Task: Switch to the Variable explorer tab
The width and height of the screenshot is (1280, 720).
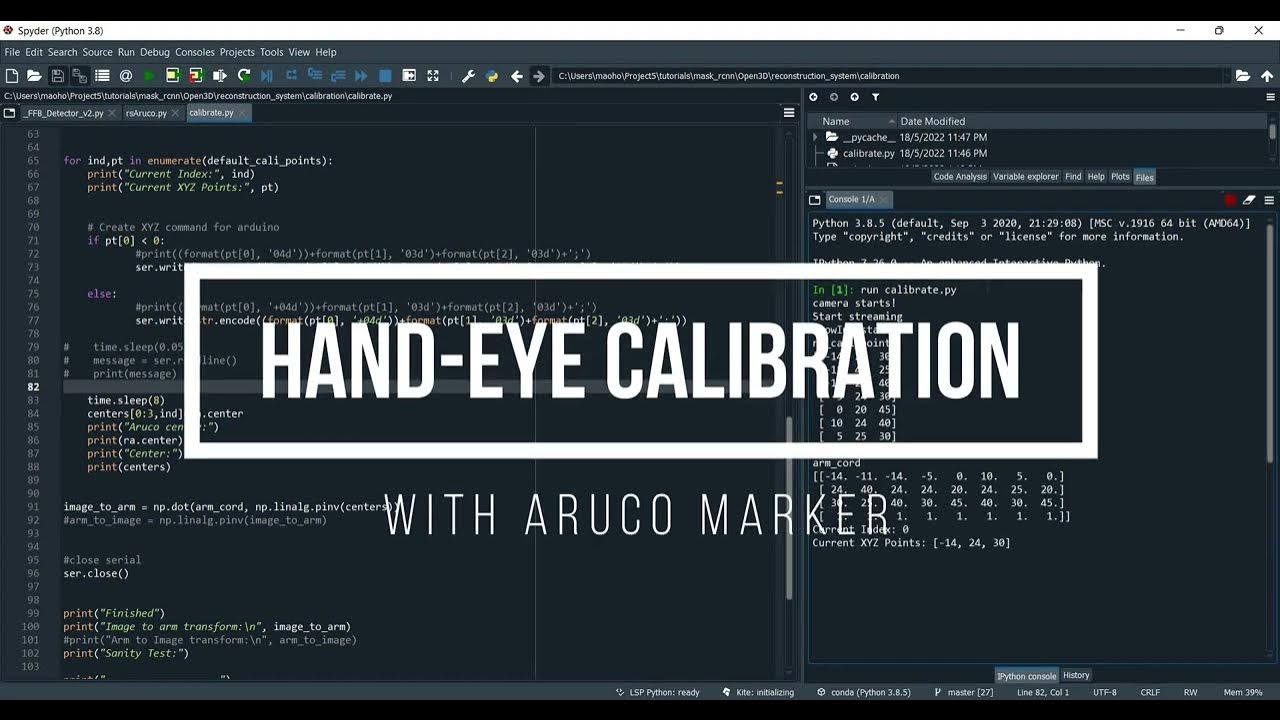Action: pos(1025,177)
